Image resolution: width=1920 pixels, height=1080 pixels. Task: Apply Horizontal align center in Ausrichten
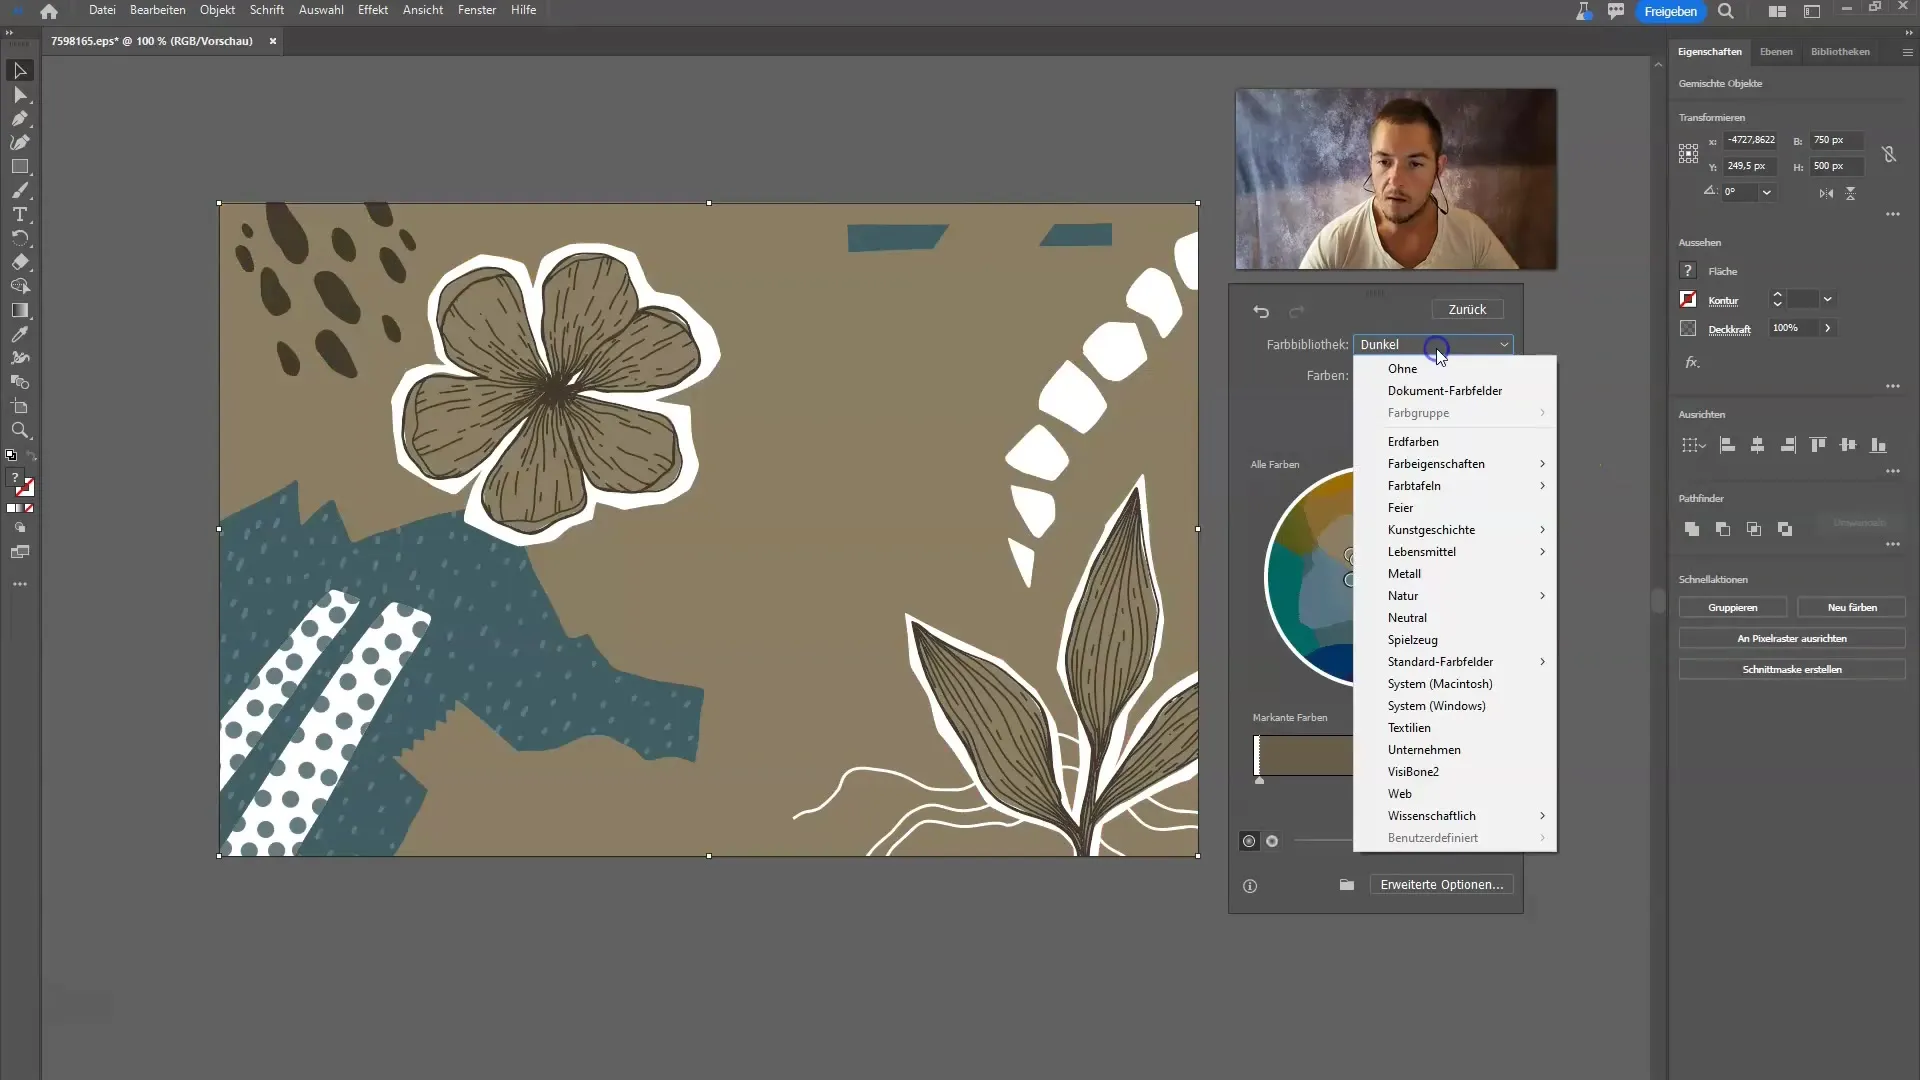[x=1757, y=445]
